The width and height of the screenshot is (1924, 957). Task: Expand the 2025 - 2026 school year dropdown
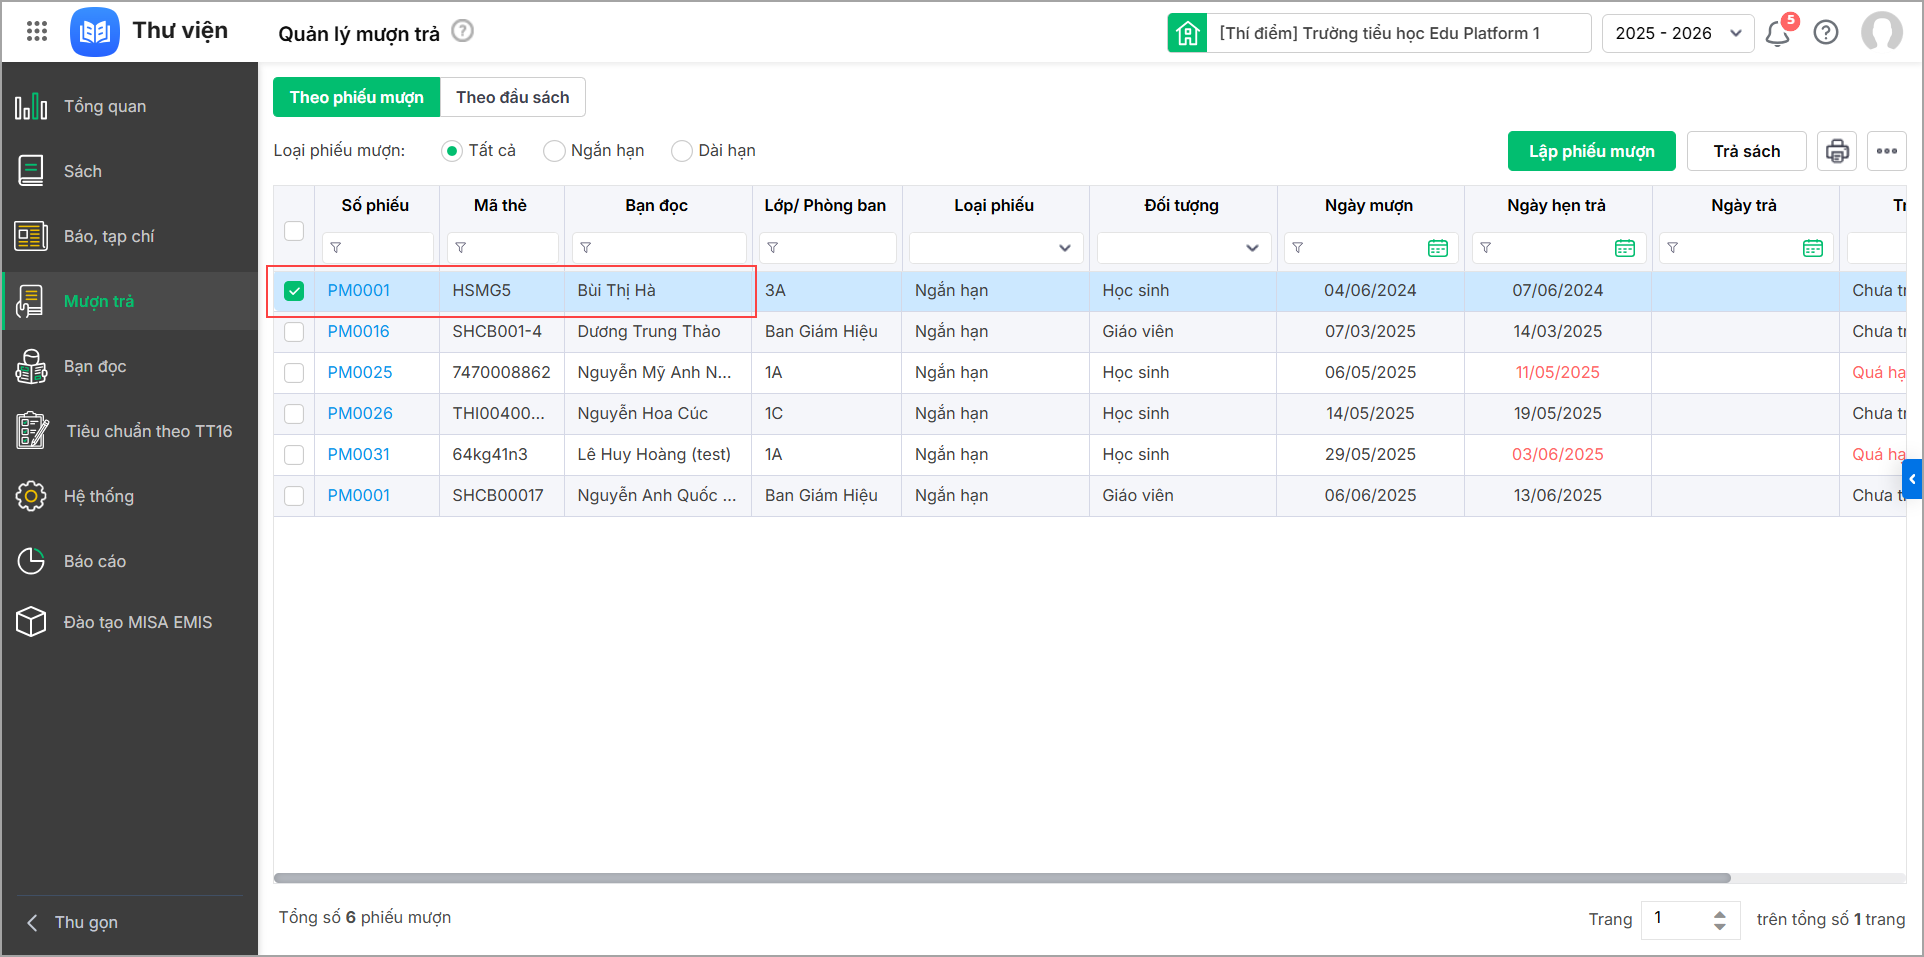tap(1677, 33)
